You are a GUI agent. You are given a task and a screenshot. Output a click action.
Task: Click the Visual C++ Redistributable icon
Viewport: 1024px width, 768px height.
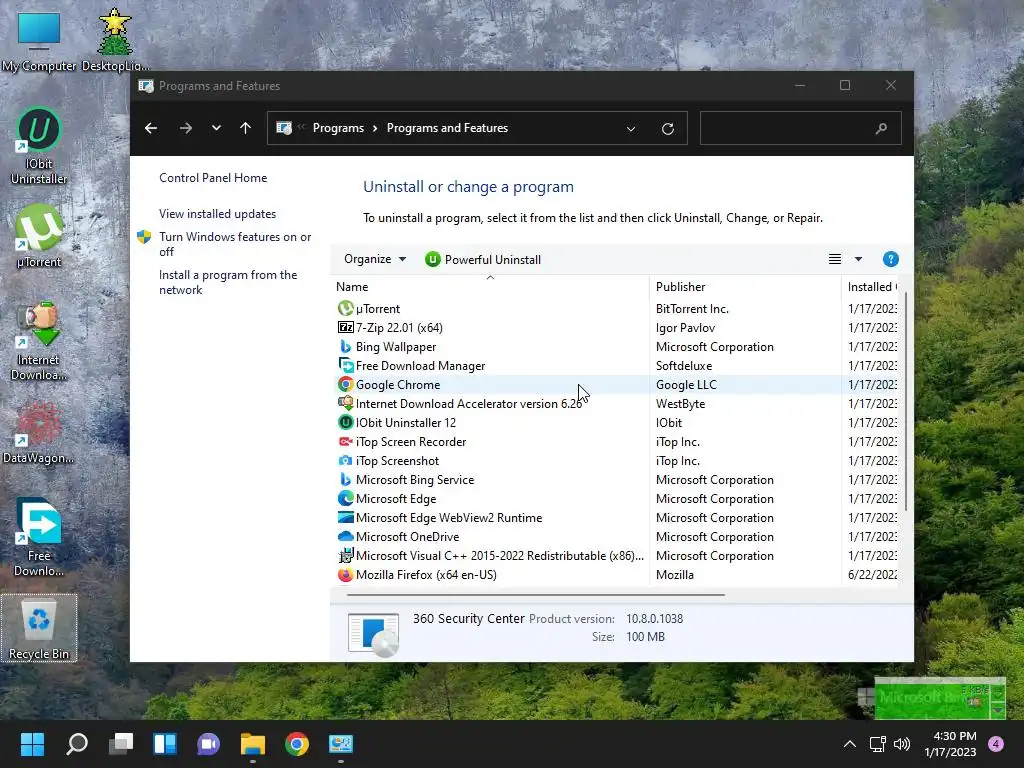(x=345, y=555)
